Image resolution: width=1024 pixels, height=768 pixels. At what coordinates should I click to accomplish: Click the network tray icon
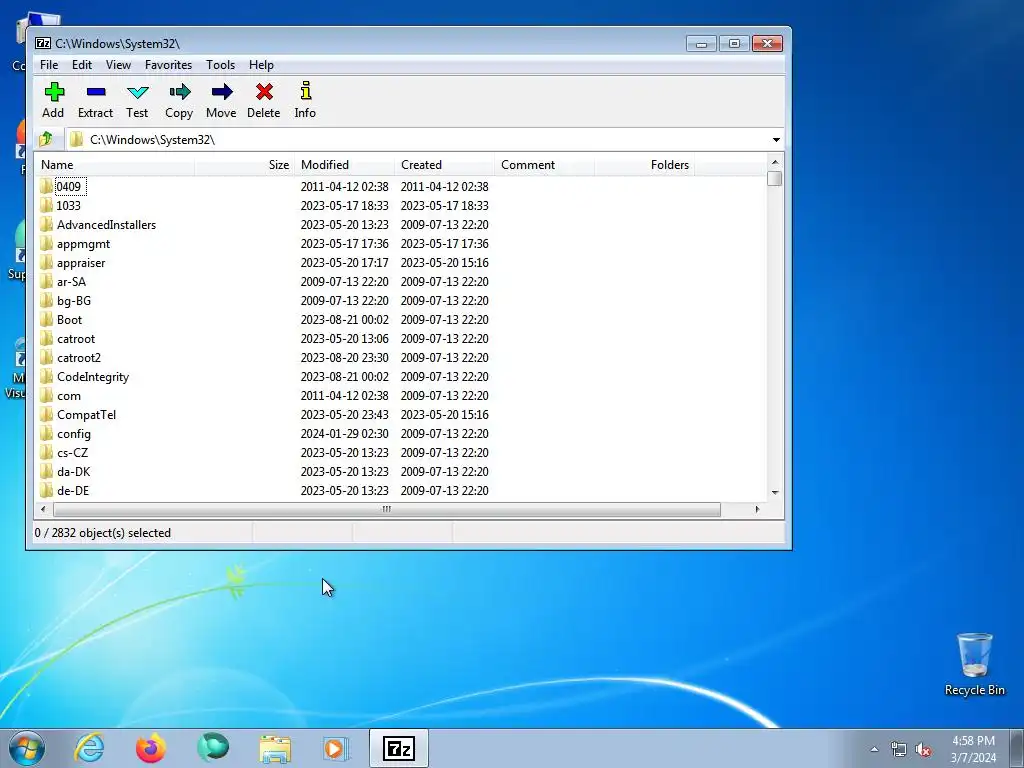pos(899,750)
